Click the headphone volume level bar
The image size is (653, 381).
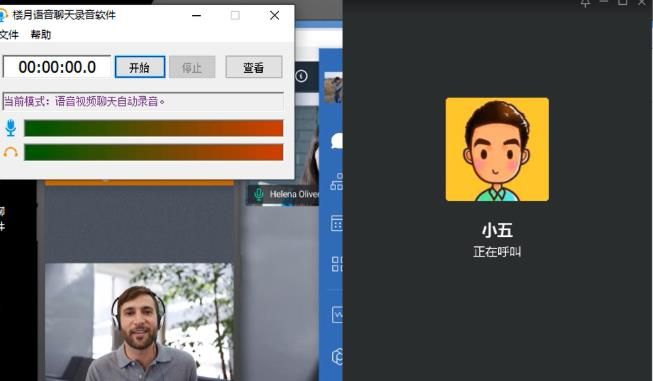[x=154, y=152]
